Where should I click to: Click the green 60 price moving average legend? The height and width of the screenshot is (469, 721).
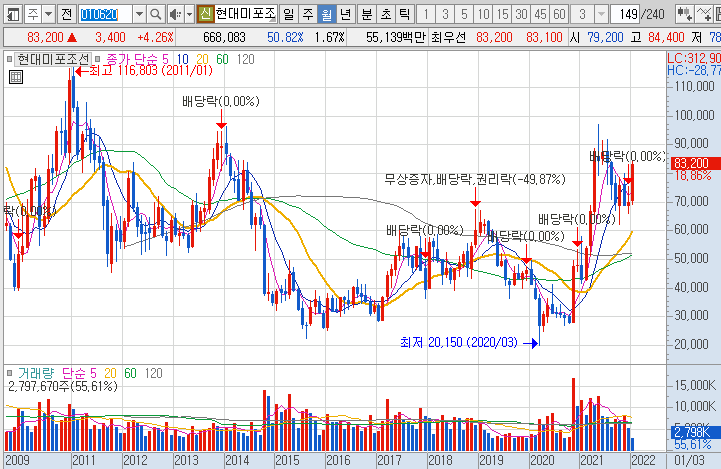[223, 59]
